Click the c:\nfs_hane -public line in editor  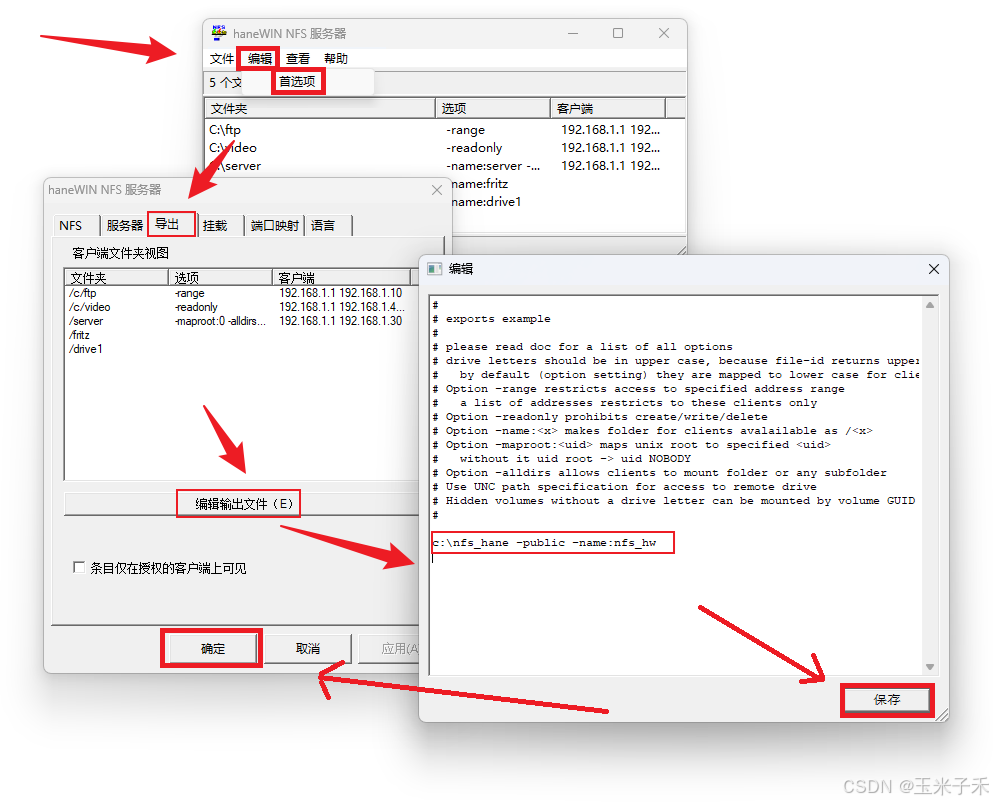coord(545,543)
